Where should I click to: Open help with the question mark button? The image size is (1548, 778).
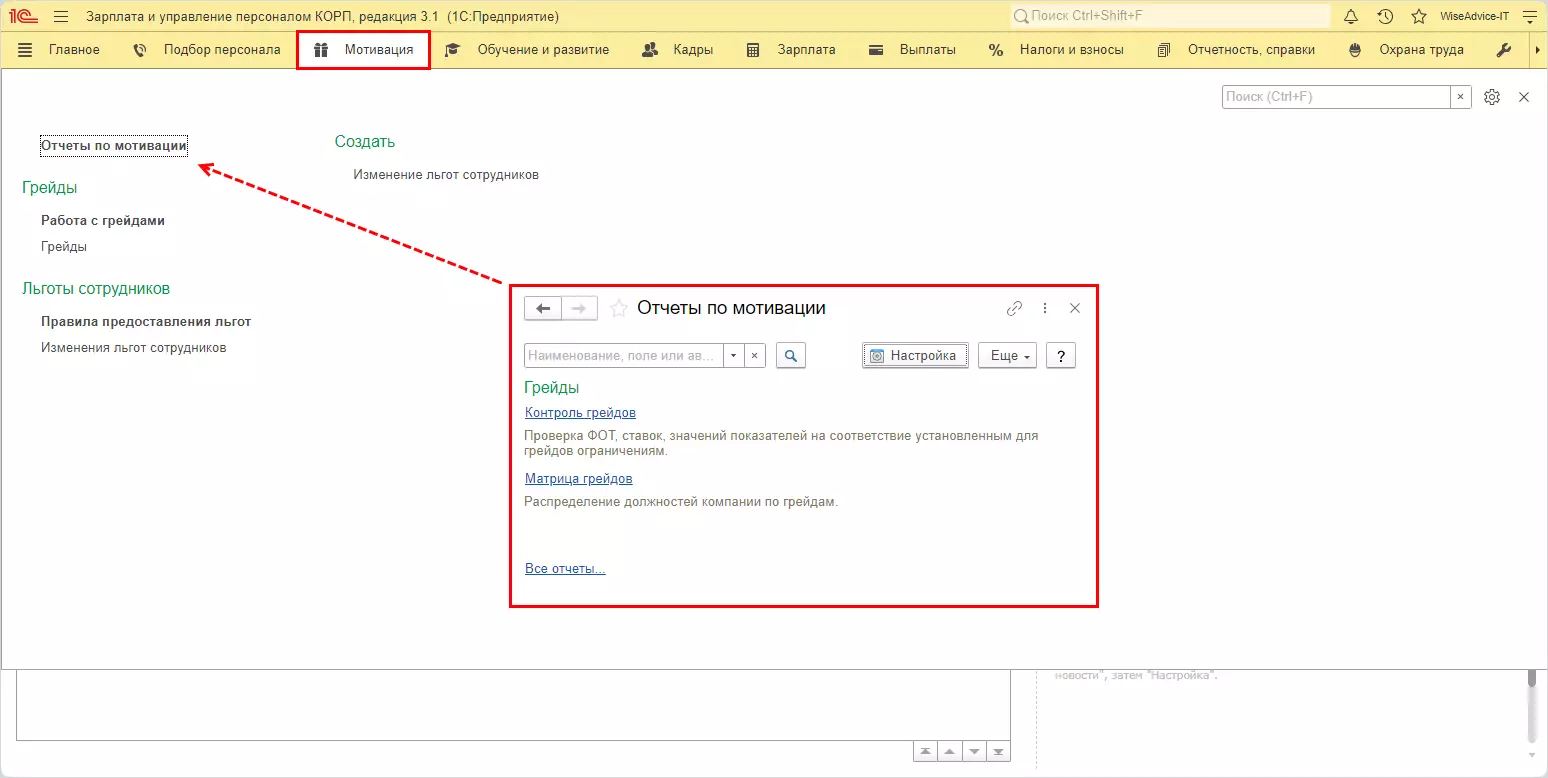click(x=1061, y=355)
